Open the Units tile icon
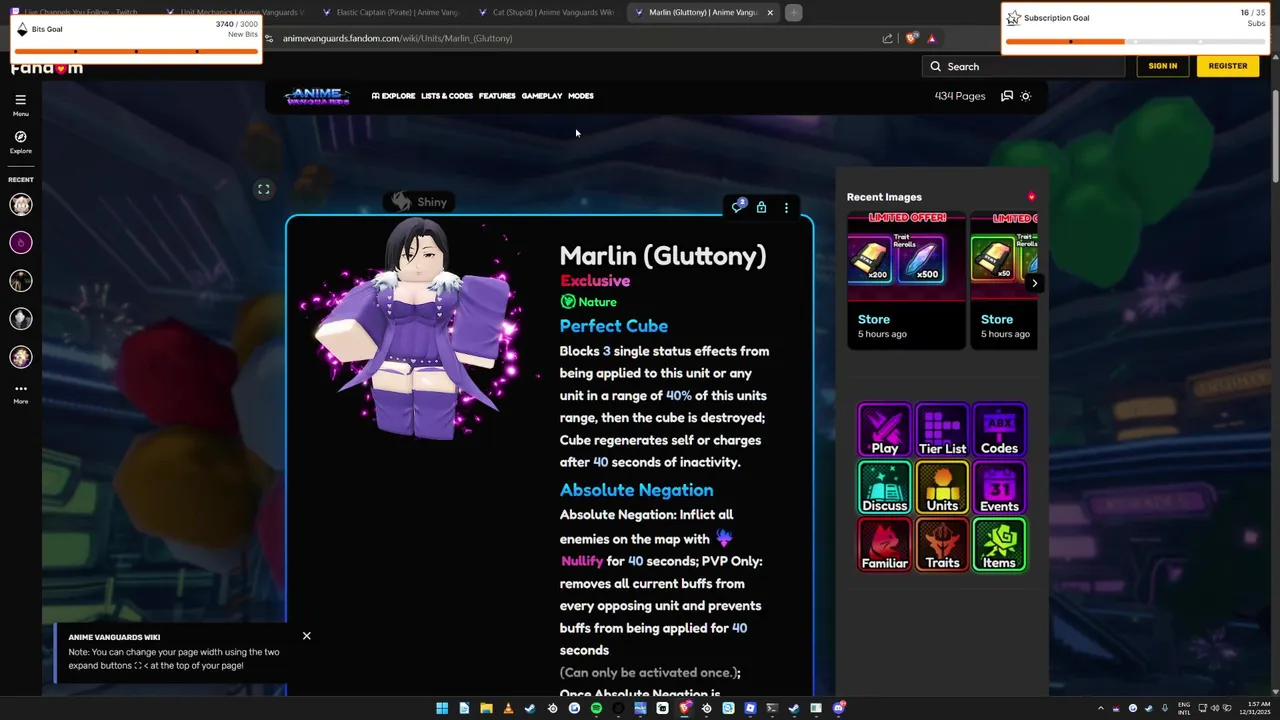 pos(942,488)
